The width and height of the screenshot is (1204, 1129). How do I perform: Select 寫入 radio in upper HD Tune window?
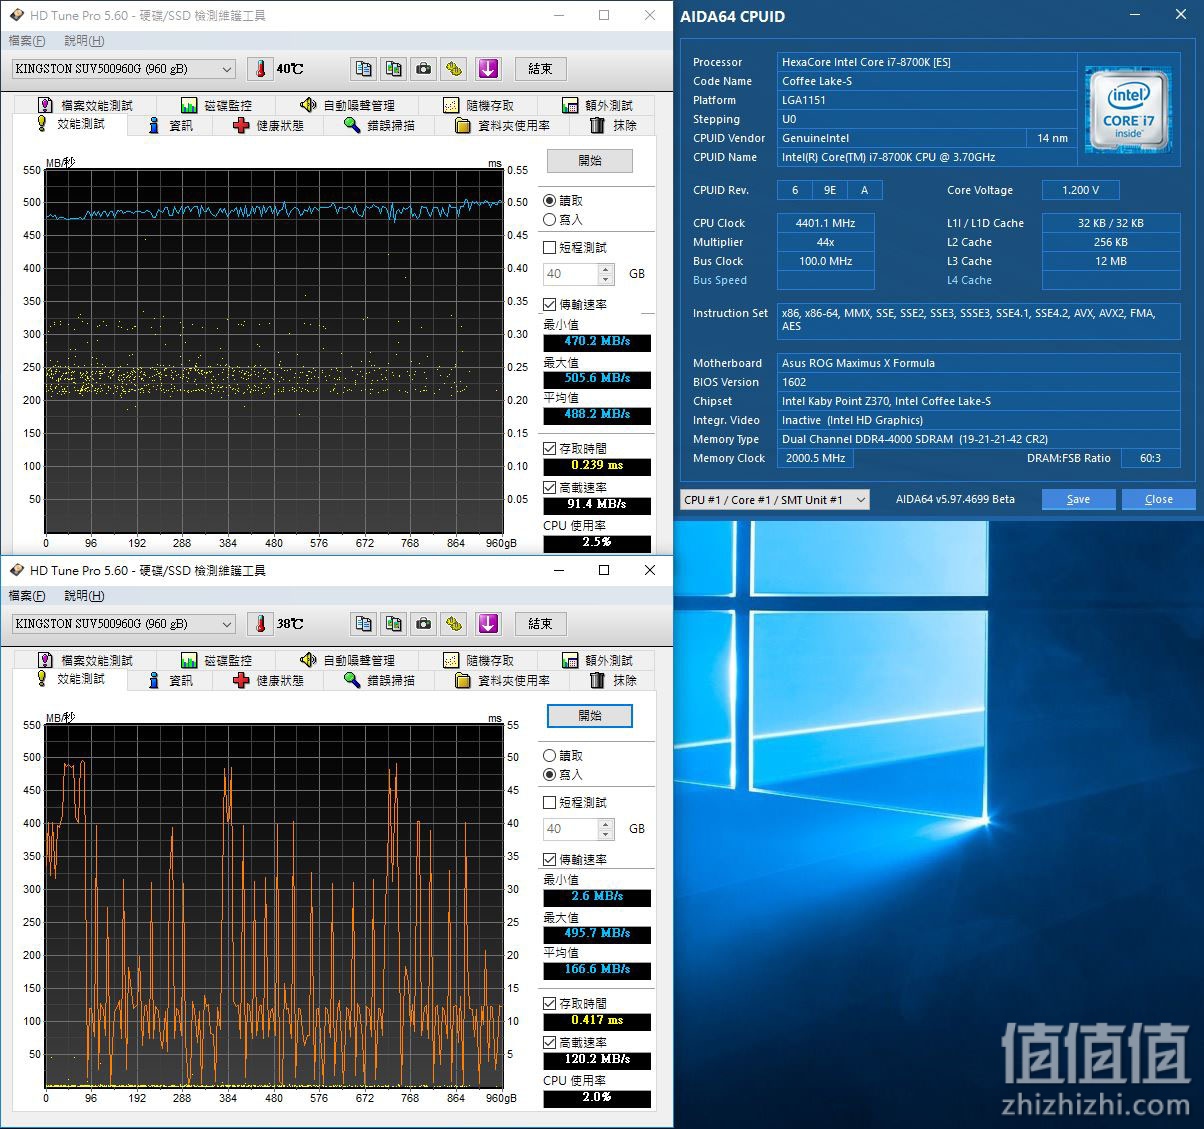click(549, 220)
